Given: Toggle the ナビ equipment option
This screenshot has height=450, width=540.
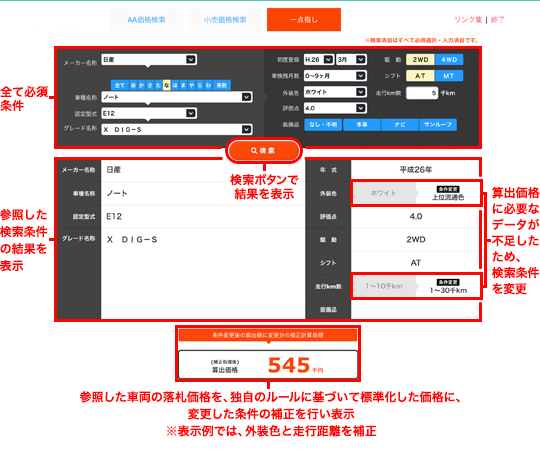Looking at the screenshot, I should [x=400, y=125].
